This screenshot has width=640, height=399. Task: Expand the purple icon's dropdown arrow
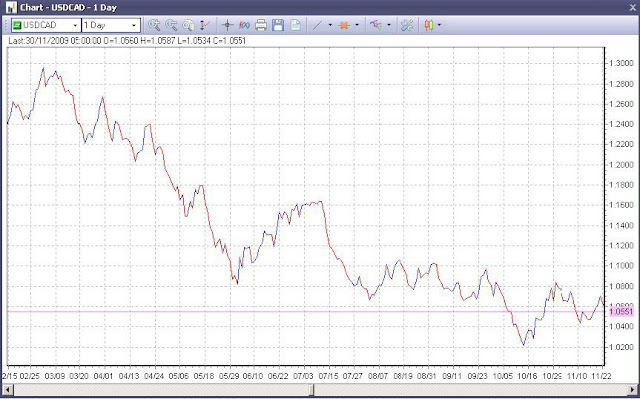tap(389, 25)
